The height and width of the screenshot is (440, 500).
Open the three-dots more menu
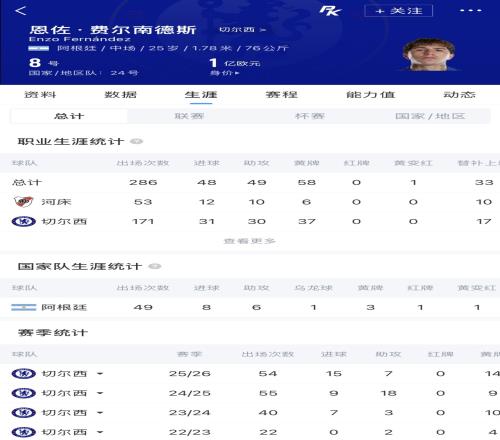tap(470, 11)
